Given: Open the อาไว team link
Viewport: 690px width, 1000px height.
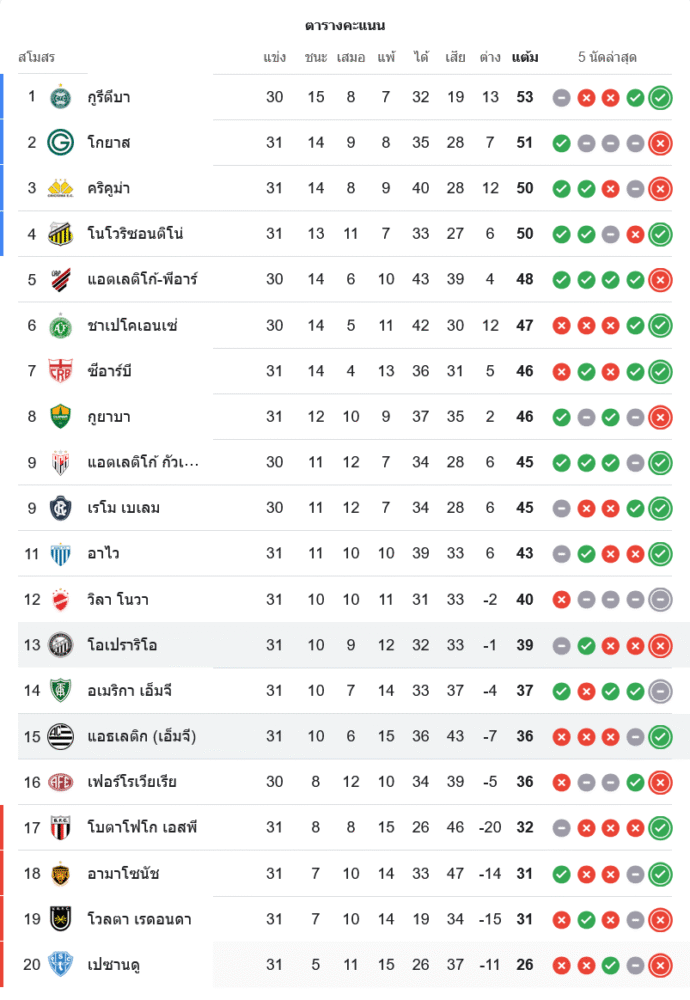Looking at the screenshot, I should (104, 554).
